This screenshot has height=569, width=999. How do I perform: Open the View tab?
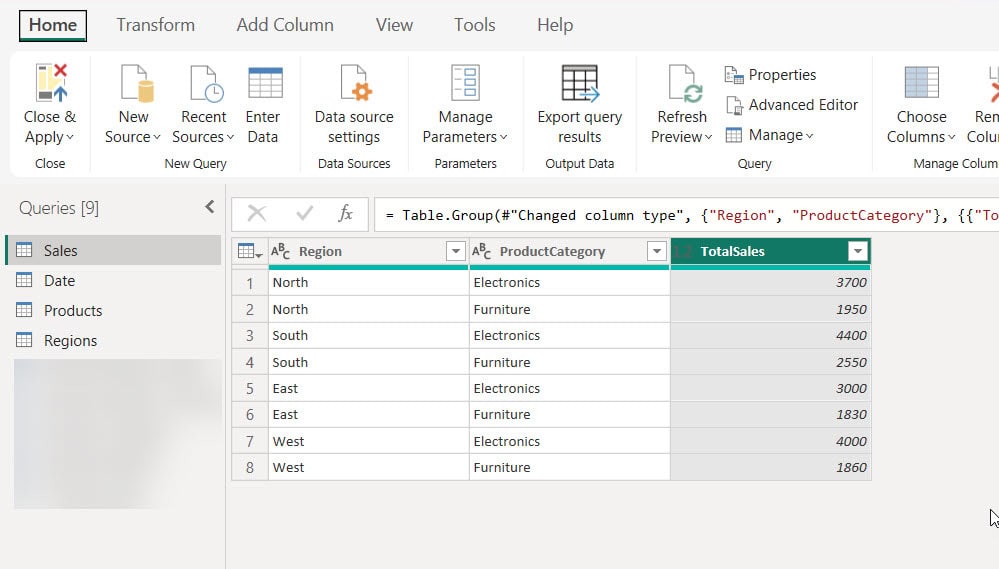coord(394,25)
